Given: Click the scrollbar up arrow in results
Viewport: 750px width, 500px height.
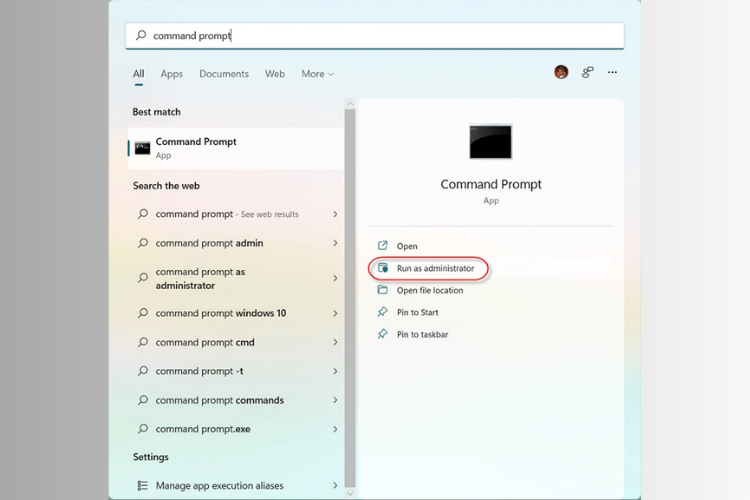Looking at the screenshot, I should (x=350, y=103).
